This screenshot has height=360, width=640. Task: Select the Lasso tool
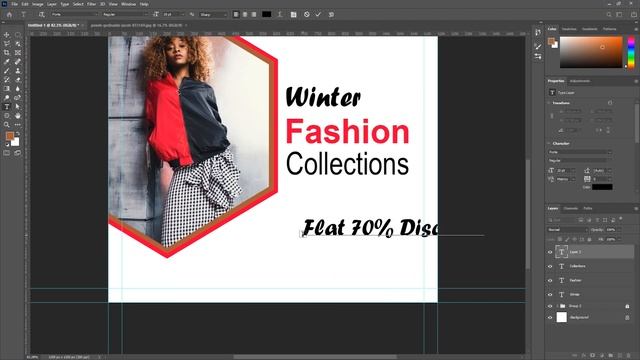click(7, 44)
